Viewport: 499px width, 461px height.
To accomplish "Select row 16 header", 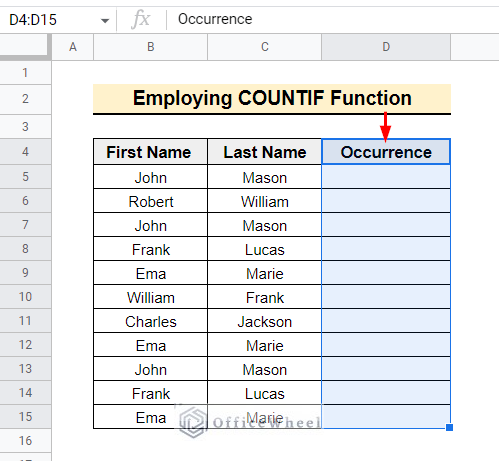I will (x=25, y=441).
